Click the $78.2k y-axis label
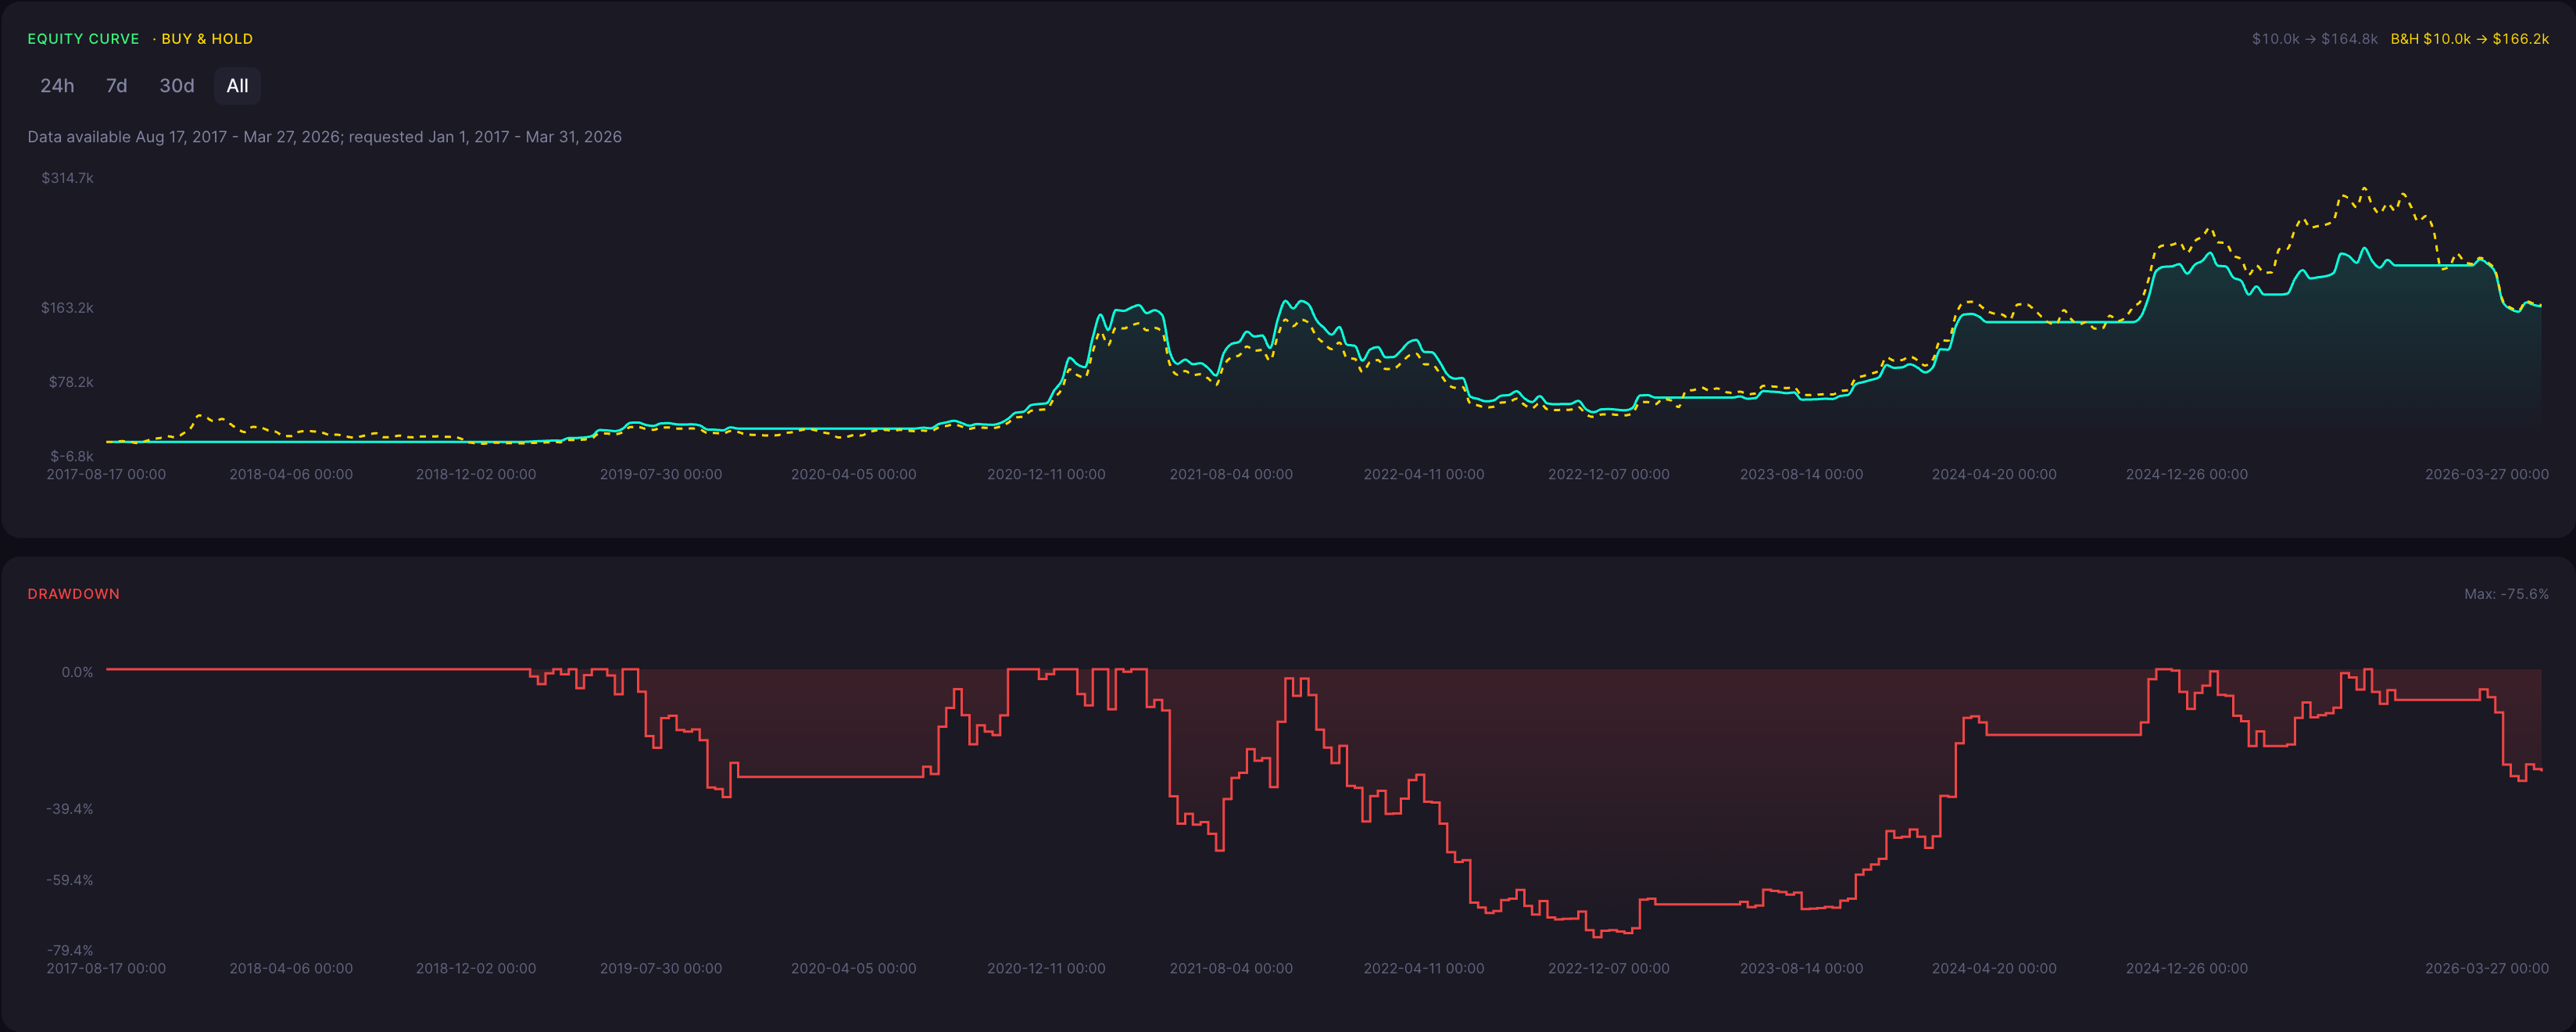The height and width of the screenshot is (1032, 2576). (71, 382)
